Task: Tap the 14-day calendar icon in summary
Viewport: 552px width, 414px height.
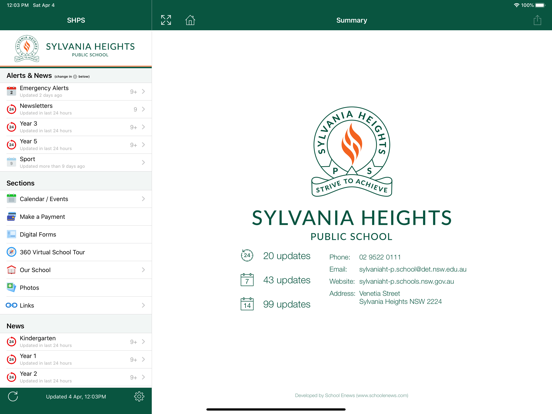Action: point(247,304)
